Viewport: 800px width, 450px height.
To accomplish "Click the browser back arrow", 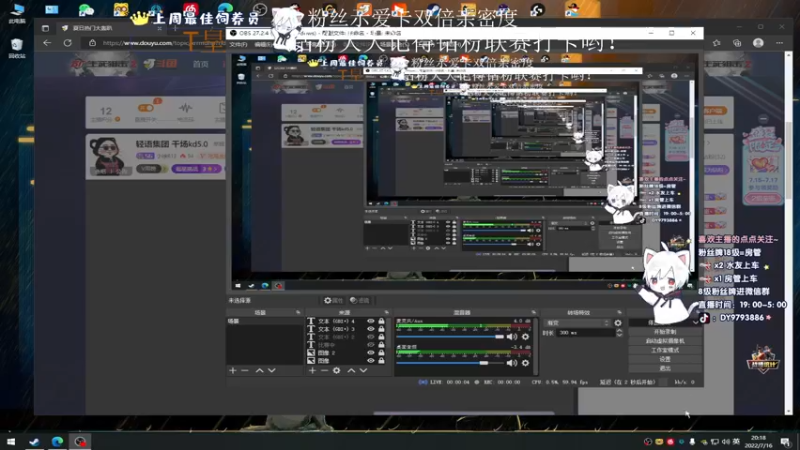I will [x=47, y=43].
